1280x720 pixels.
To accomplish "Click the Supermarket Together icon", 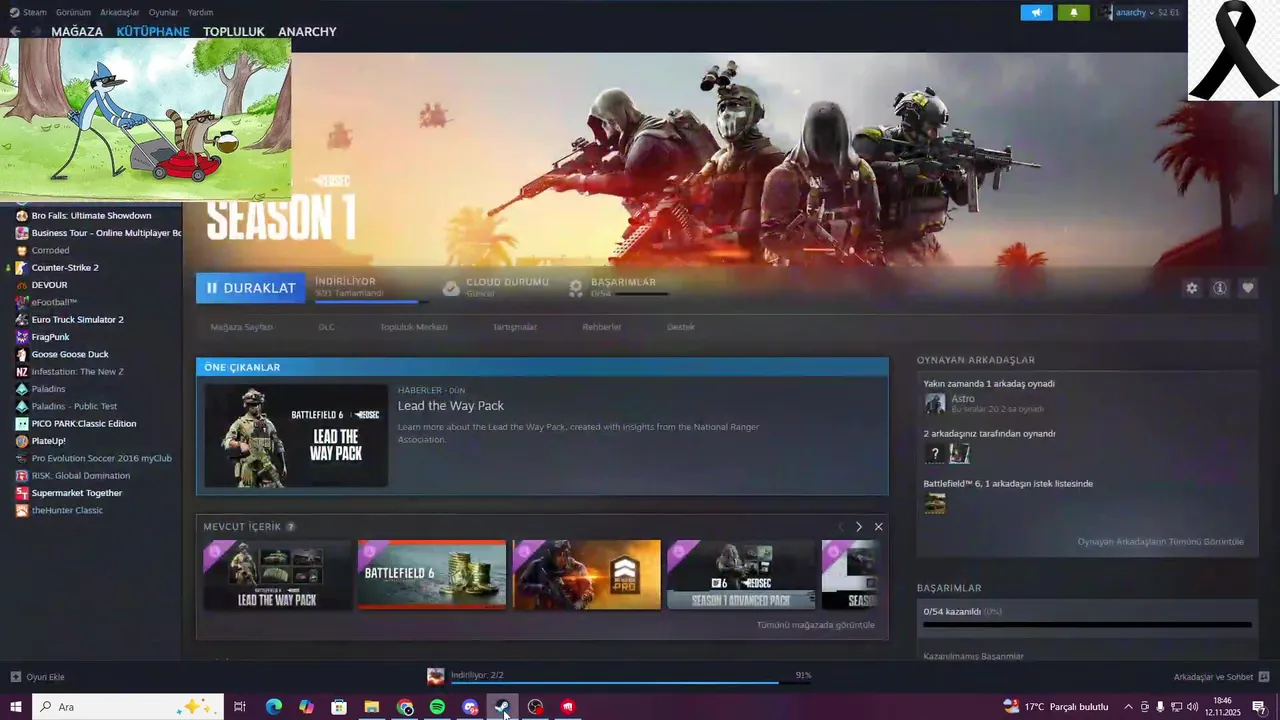I will click(22, 493).
